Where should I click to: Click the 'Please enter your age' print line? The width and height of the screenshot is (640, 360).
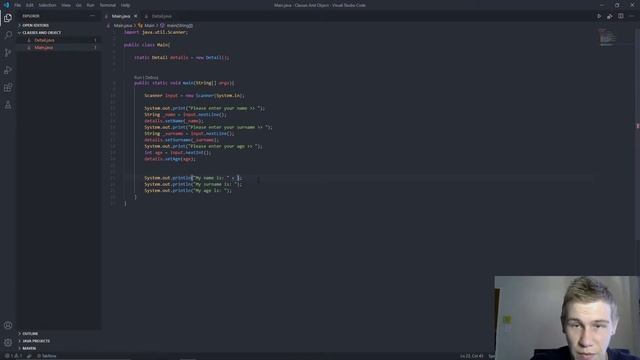pos(203,146)
